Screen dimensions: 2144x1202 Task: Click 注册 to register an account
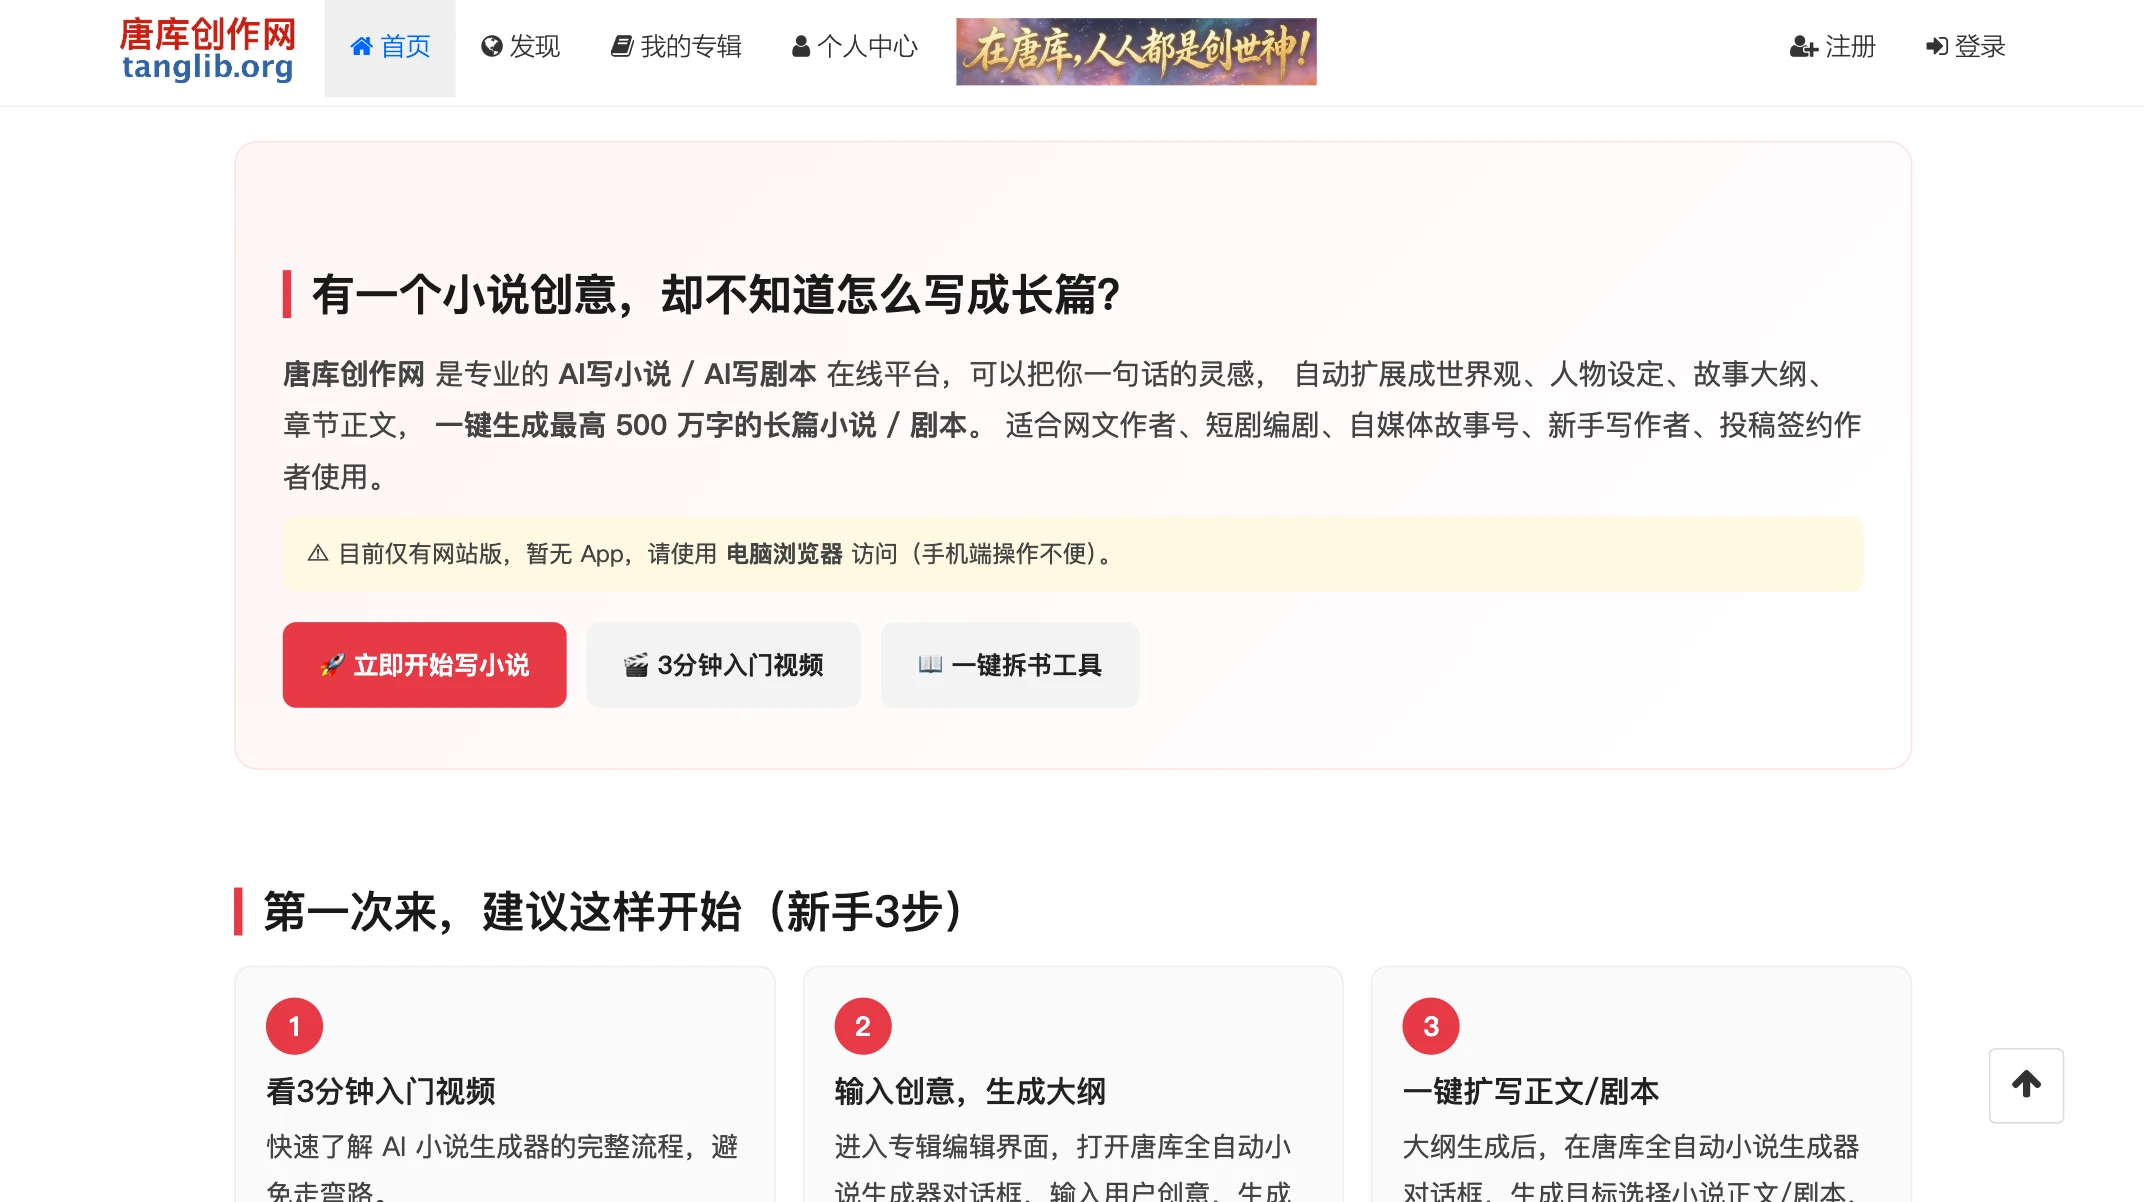[x=1833, y=47]
